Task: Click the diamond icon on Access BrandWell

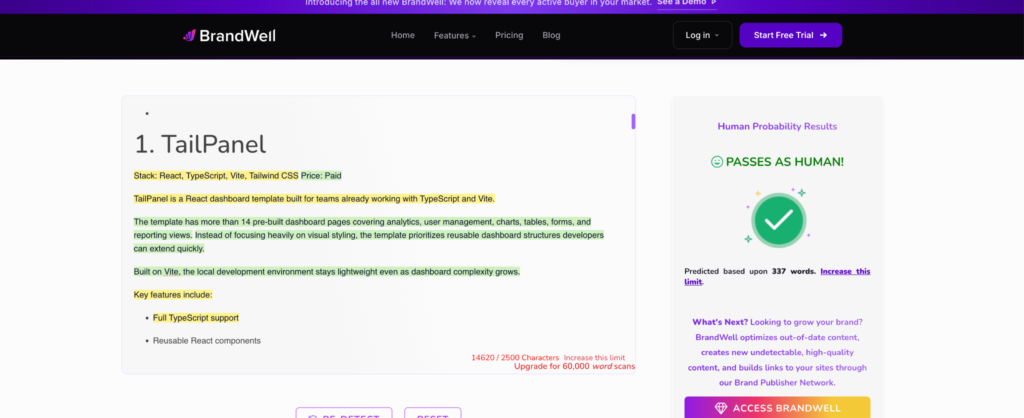Action: (721, 408)
